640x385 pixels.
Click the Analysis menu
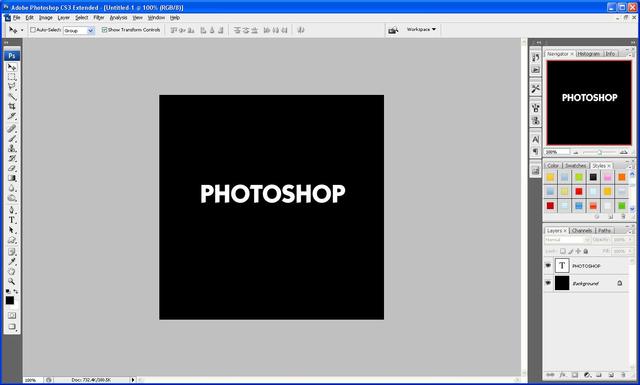point(118,18)
